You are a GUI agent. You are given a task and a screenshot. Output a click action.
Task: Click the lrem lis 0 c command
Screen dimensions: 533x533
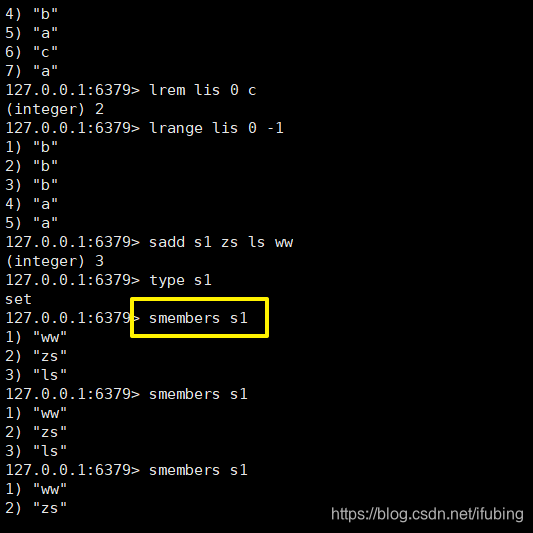click(x=202, y=90)
